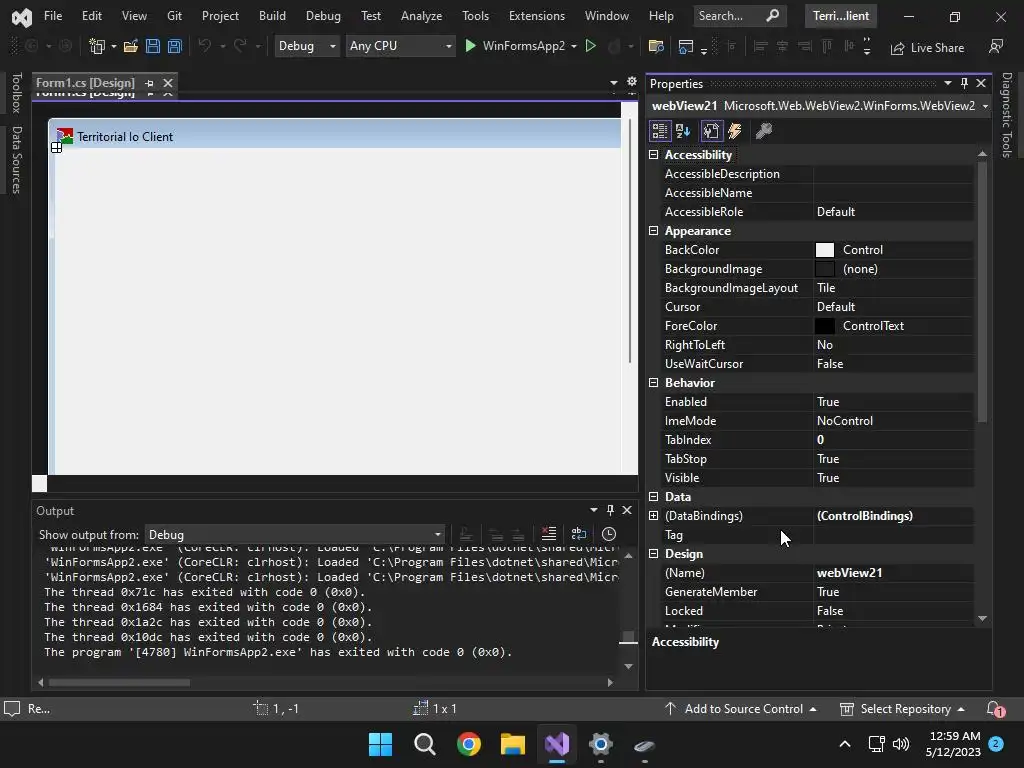Screen dimensions: 1024x768
Task: Click the Save All toolbar icon
Action: coord(174,46)
